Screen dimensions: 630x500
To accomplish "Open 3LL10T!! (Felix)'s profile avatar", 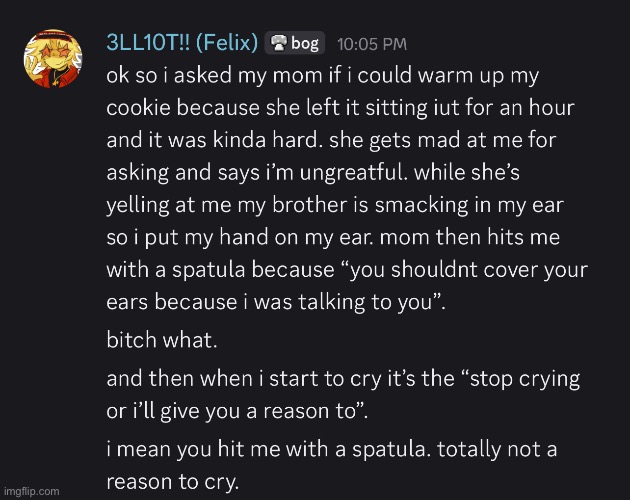I will click(x=53, y=58).
